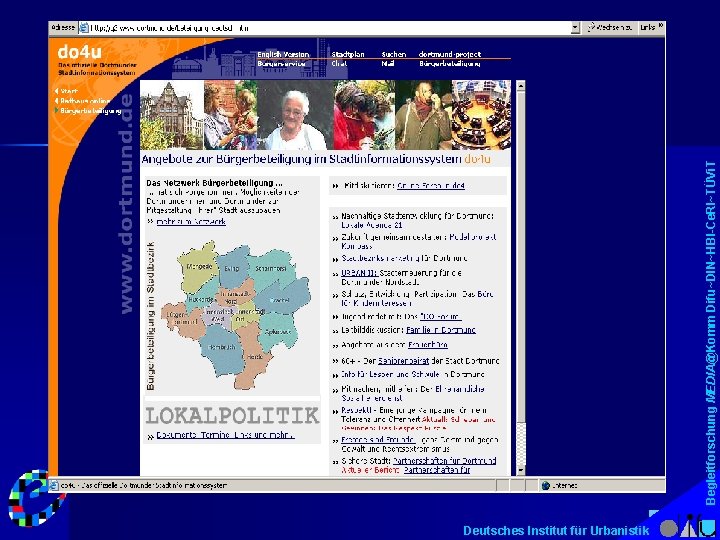Click the 'Wechseln zu' go button
Viewport: 720px width, 540px height.
(610, 28)
